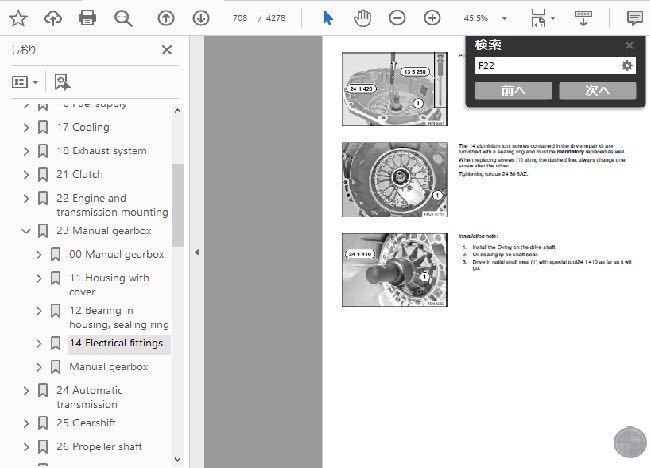Image resolution: width=650 pixels, height=468 pixels.
Task: Click the find current bookmark icon
Action: (62, 82)
